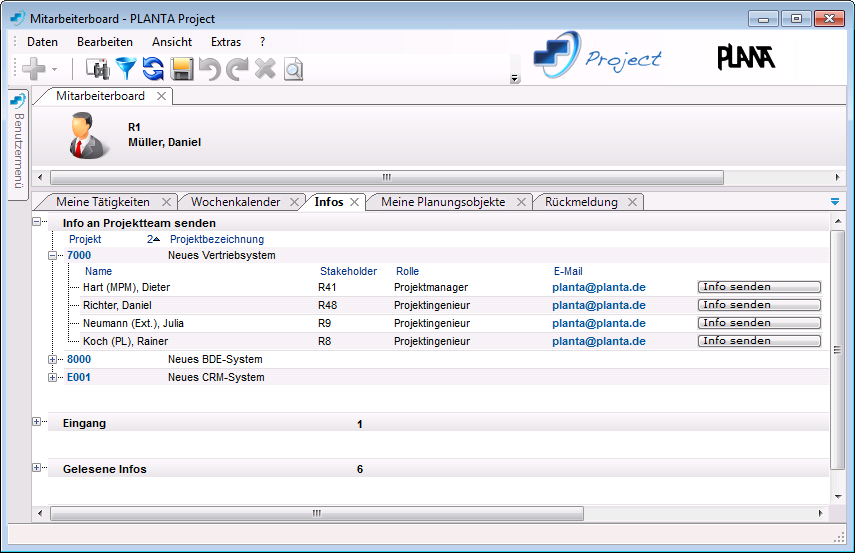Open the Bearbeiten menu

coord(104,42)
